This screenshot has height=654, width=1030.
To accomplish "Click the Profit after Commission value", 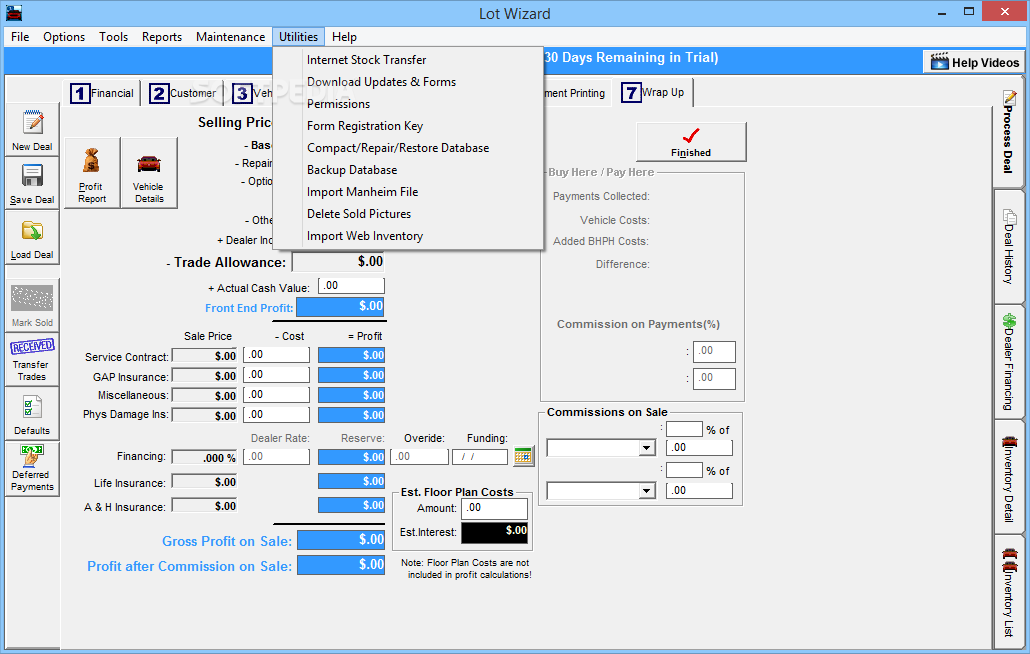I will (341, 565).
